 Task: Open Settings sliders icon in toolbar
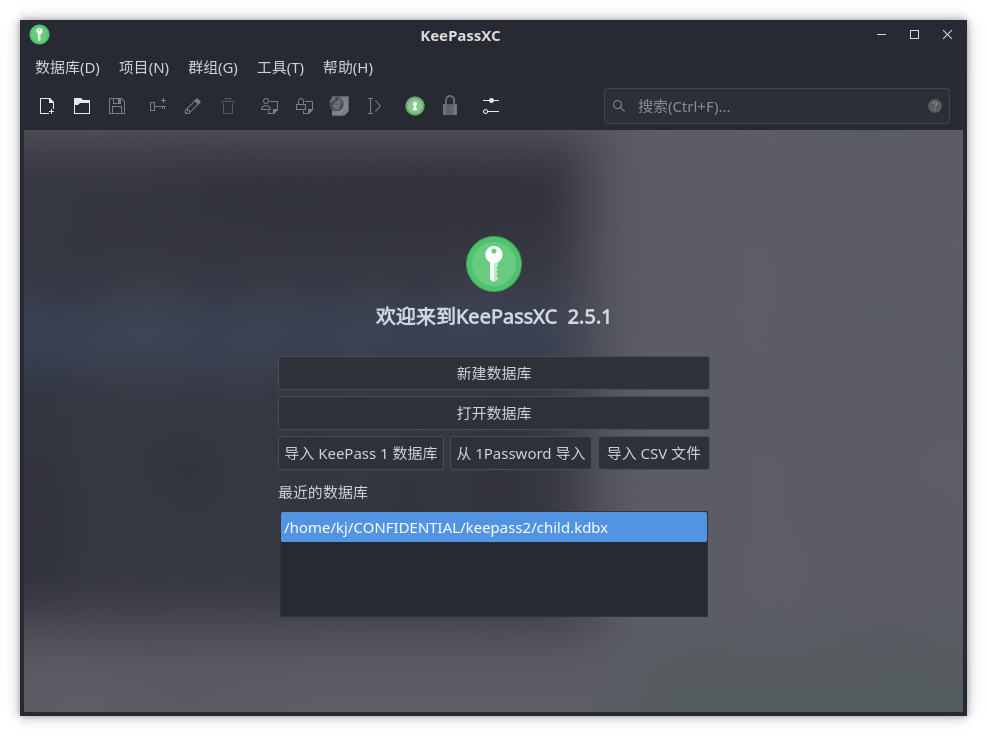pos(491,106)
